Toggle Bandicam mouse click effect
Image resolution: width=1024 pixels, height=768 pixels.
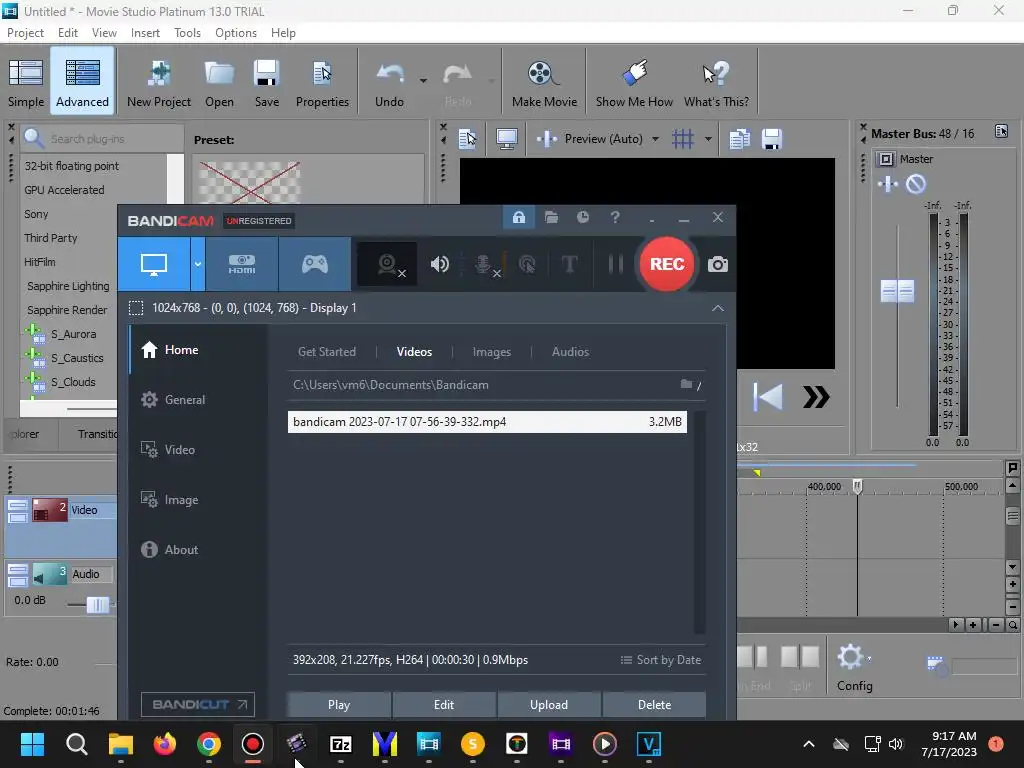pos(526,264)
